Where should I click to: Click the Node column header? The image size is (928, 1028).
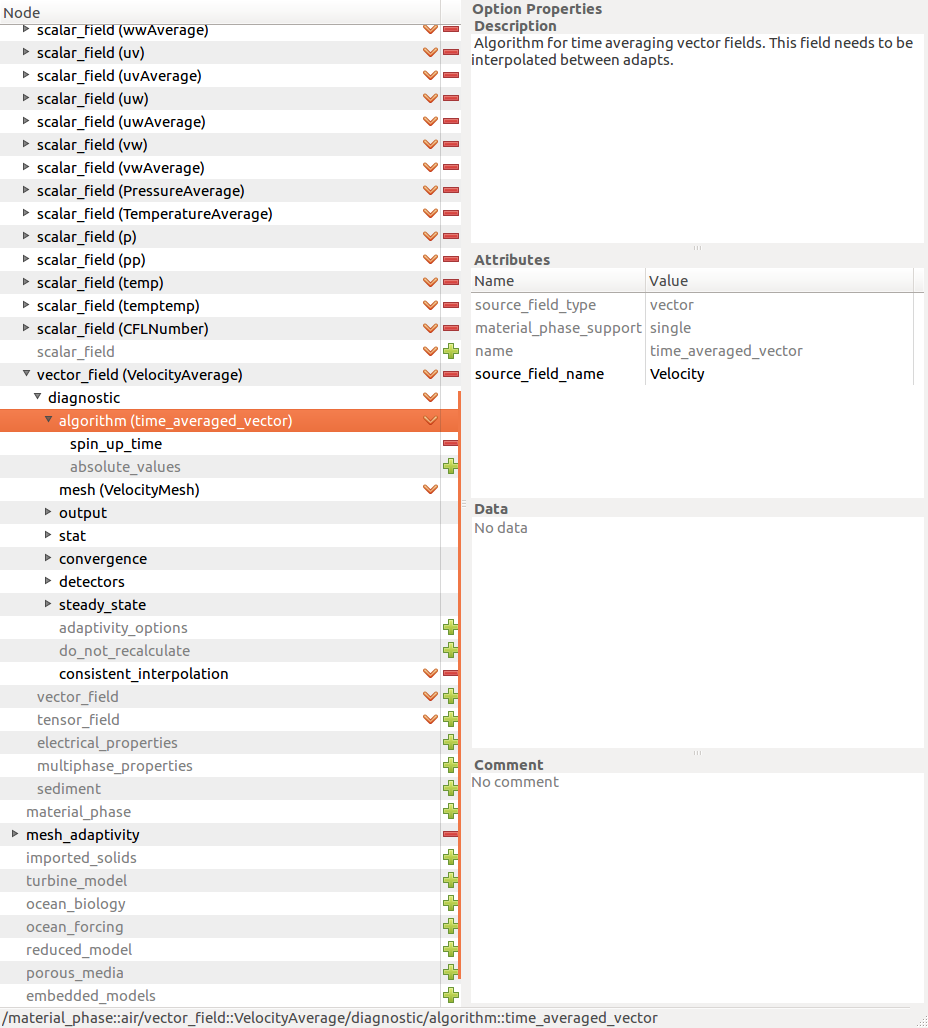[220, 12]
